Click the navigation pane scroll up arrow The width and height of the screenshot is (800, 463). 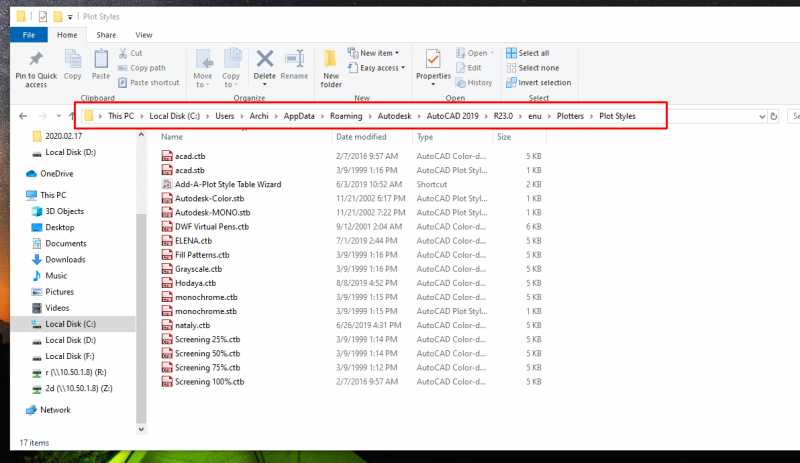[x=141, y=135]
